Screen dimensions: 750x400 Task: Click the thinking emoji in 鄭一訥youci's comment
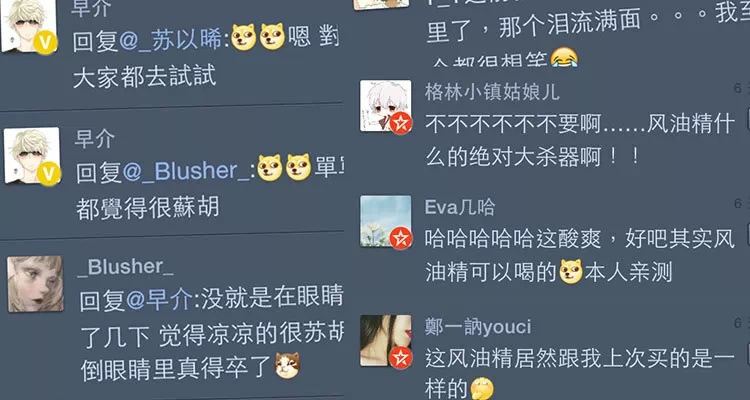(x=482, y=389)
